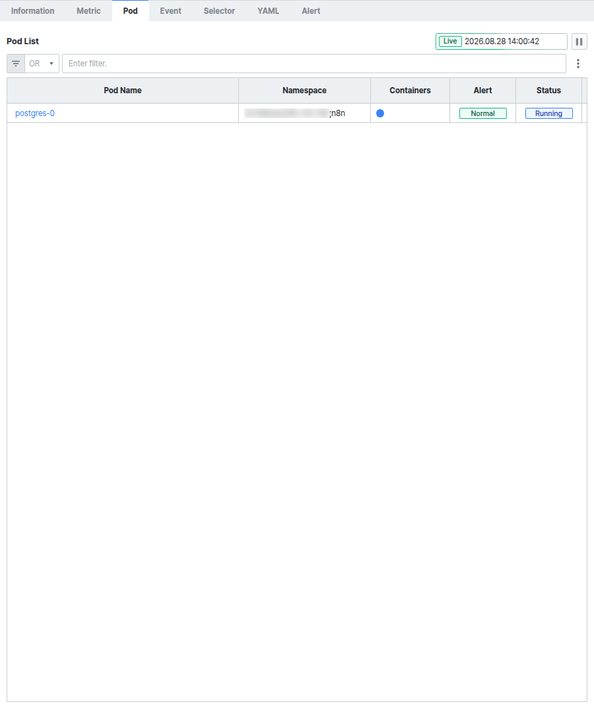Click the Normal alert badge
Viewport: 594px width, 713px height.
click(x=483, y=113)
